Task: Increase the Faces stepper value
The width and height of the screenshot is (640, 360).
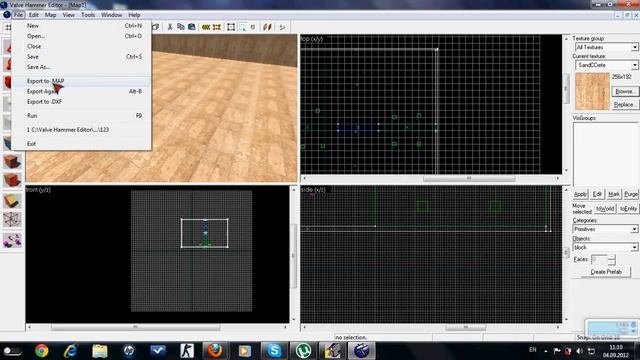Action: (x=611, y=257)
